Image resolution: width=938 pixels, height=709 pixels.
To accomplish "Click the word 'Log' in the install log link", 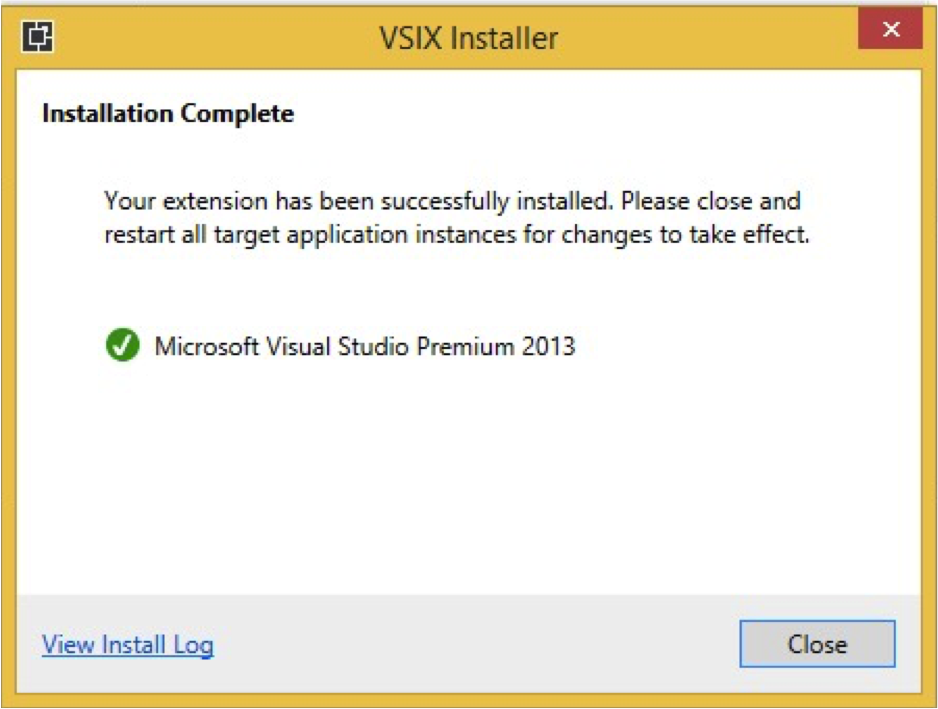I will (x=193, y=646).
